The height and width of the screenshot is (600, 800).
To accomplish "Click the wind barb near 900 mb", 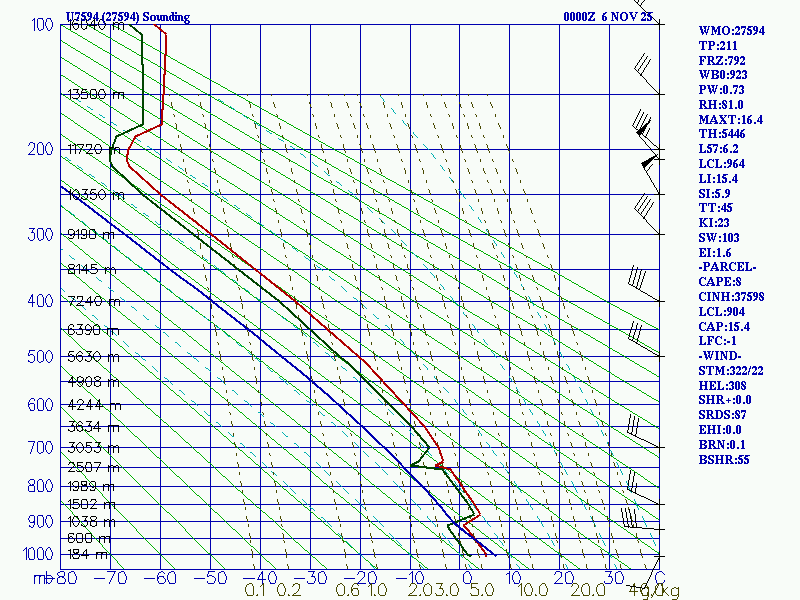I will 640,518.
